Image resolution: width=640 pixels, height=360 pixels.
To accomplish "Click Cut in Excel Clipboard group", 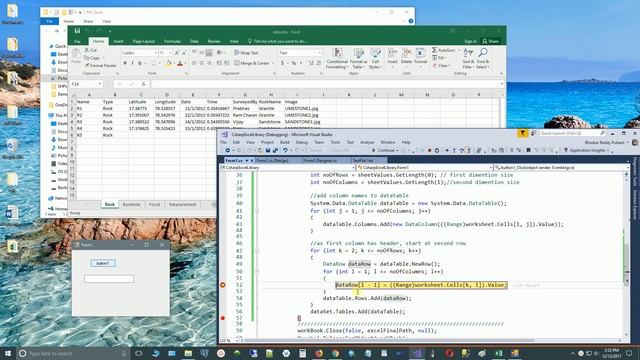I will [91, 50].
